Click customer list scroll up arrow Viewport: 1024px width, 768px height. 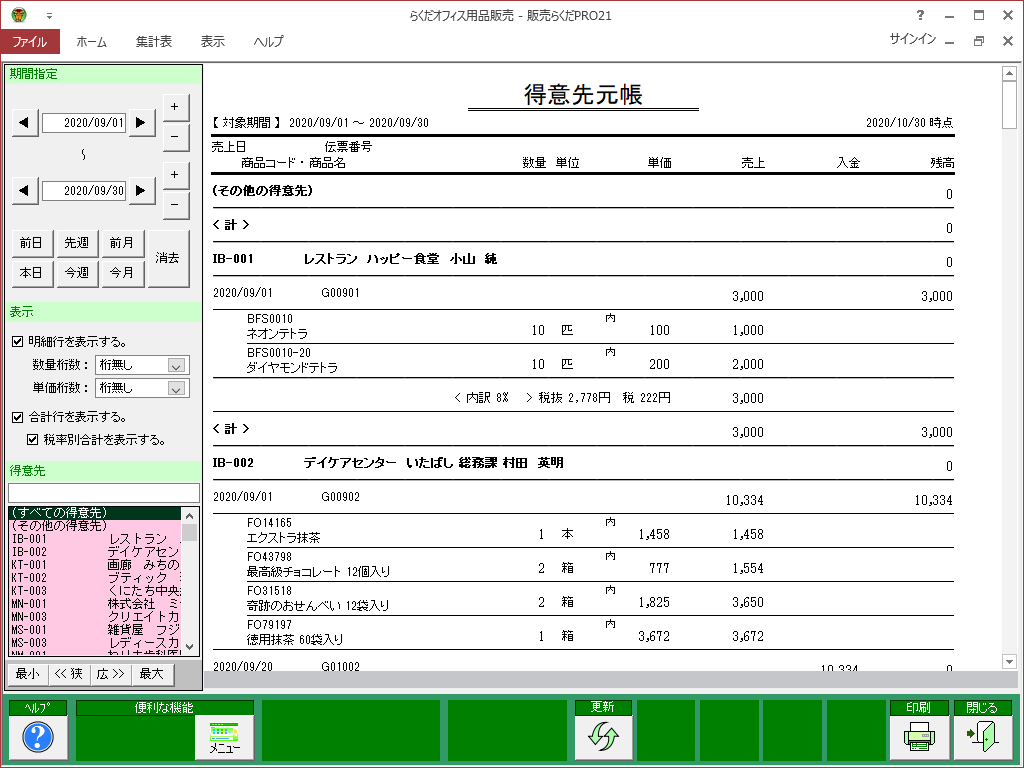point(189,515)
